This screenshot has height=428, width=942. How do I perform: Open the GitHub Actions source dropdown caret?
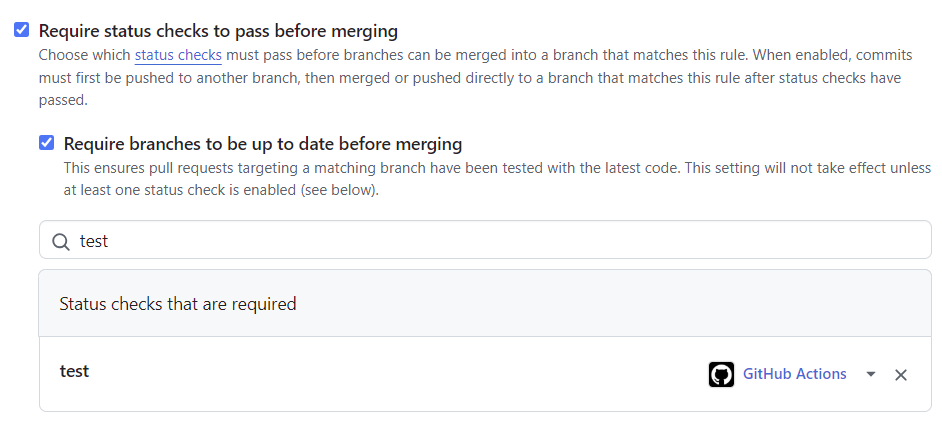(871, 374)
